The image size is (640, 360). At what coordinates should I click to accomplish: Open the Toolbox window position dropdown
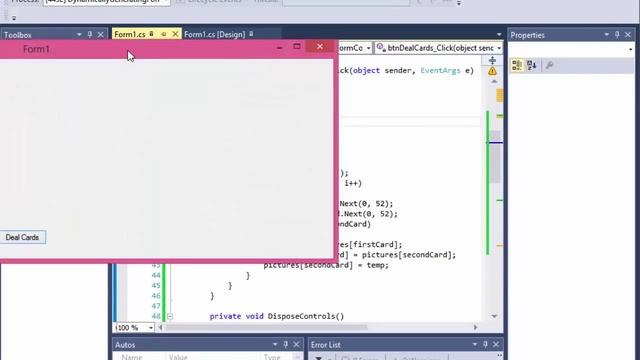(79, 35)
